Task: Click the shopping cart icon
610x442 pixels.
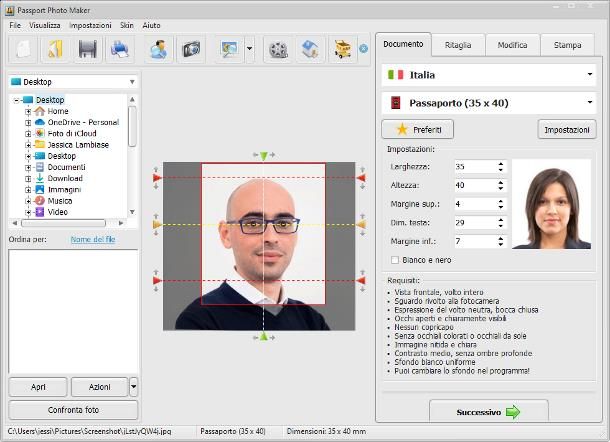Action: coord(342,49)
